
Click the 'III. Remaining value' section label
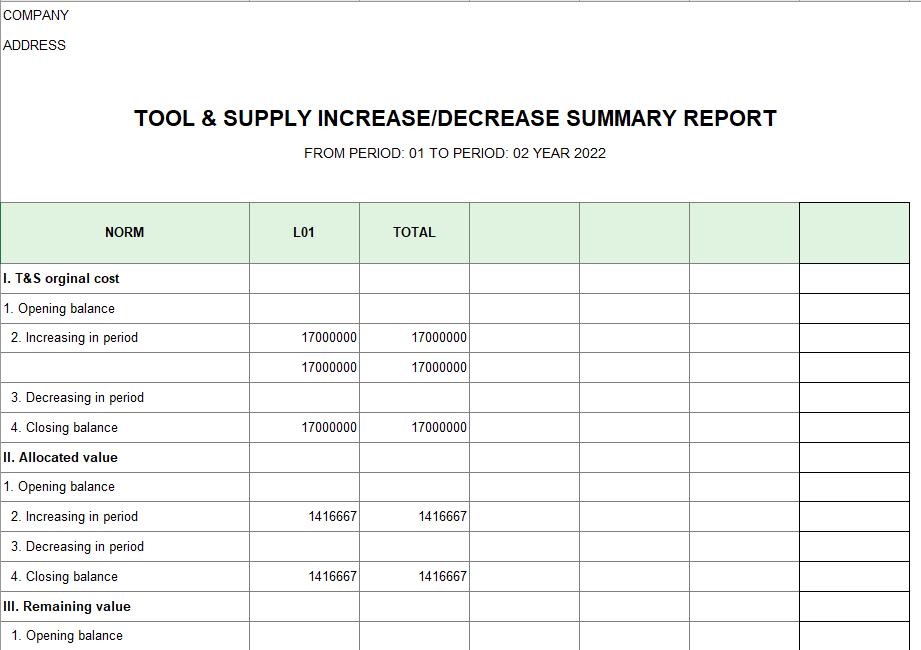pos(67,606)
